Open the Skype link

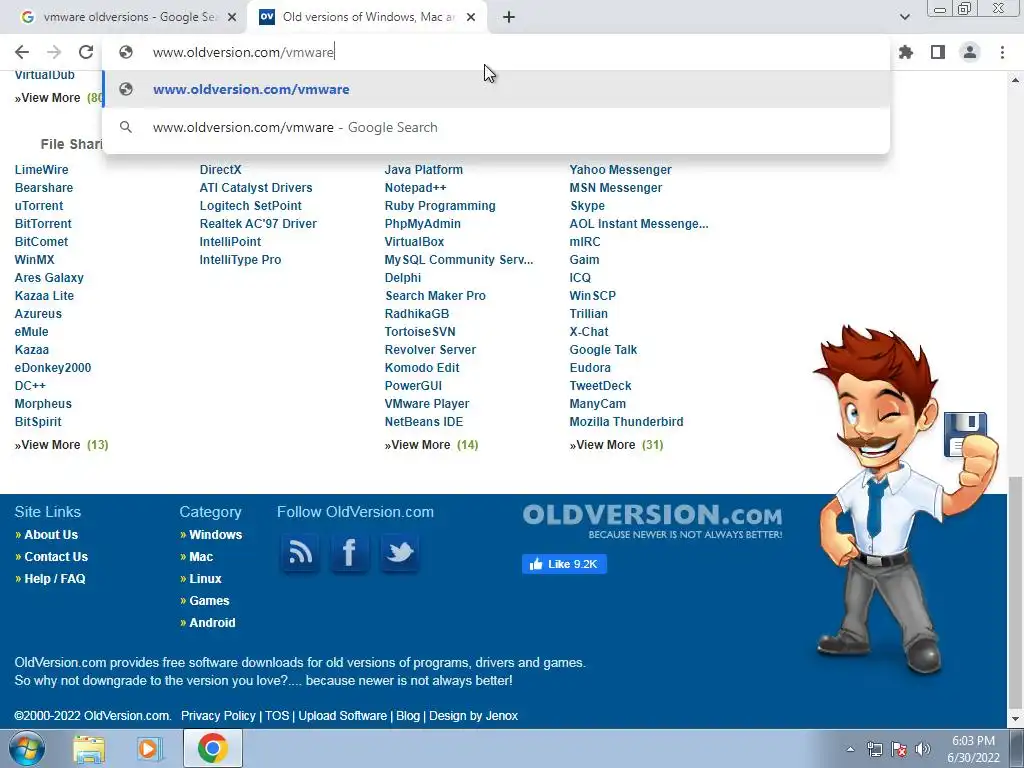click(x=587, y=206)
